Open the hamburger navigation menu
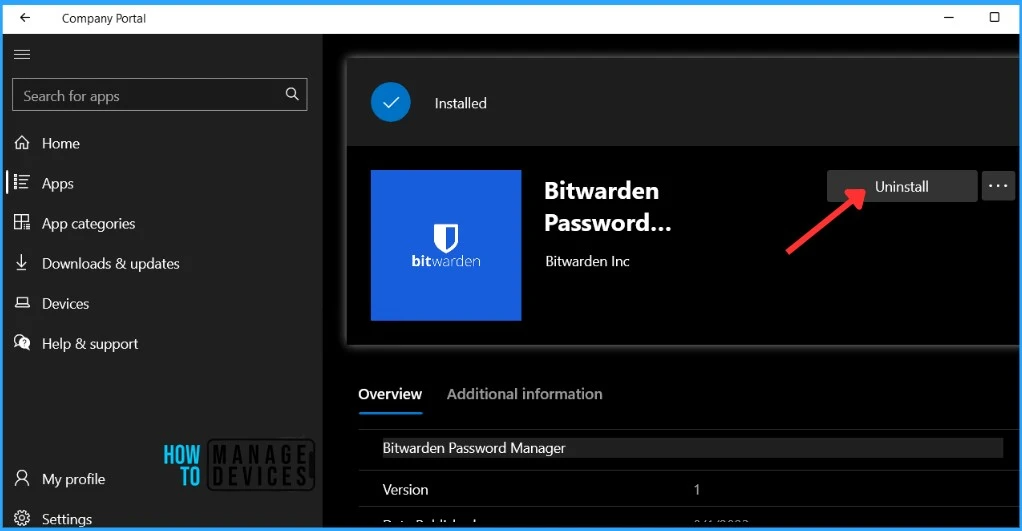The image size is (1022, 531). click(x=22, y=54)
